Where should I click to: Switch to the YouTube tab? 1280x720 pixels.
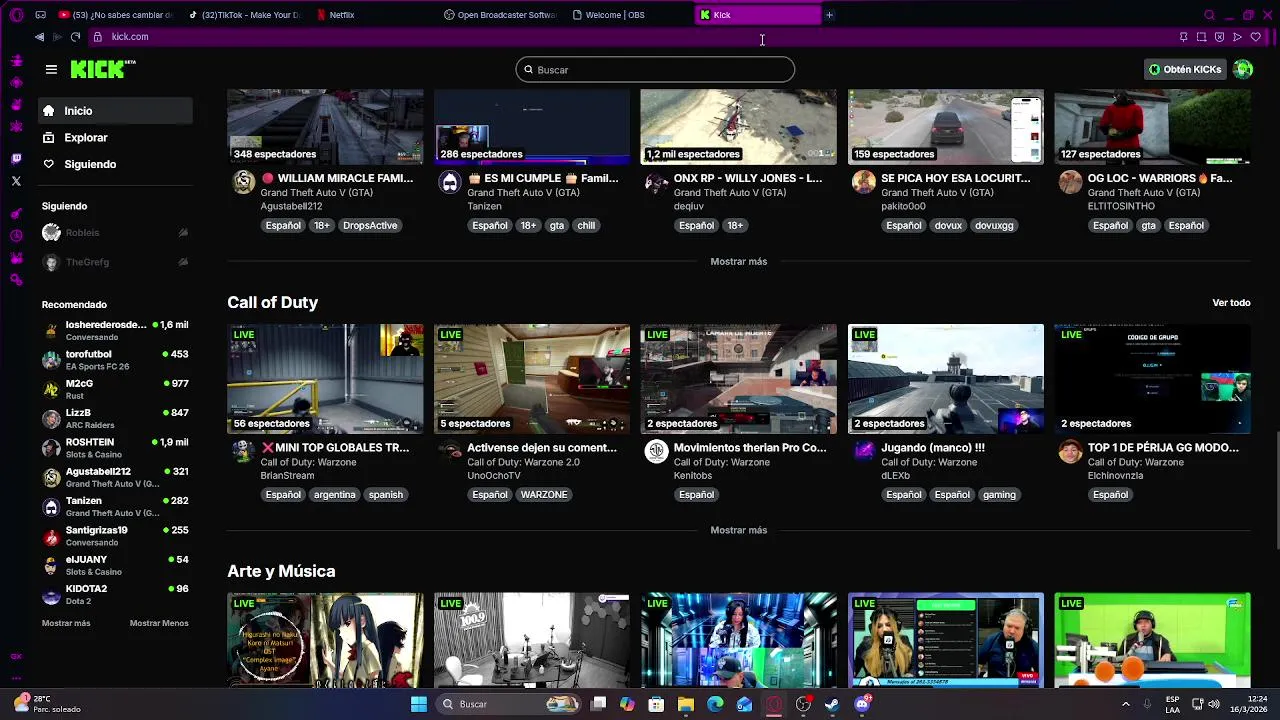coord(116,15)
